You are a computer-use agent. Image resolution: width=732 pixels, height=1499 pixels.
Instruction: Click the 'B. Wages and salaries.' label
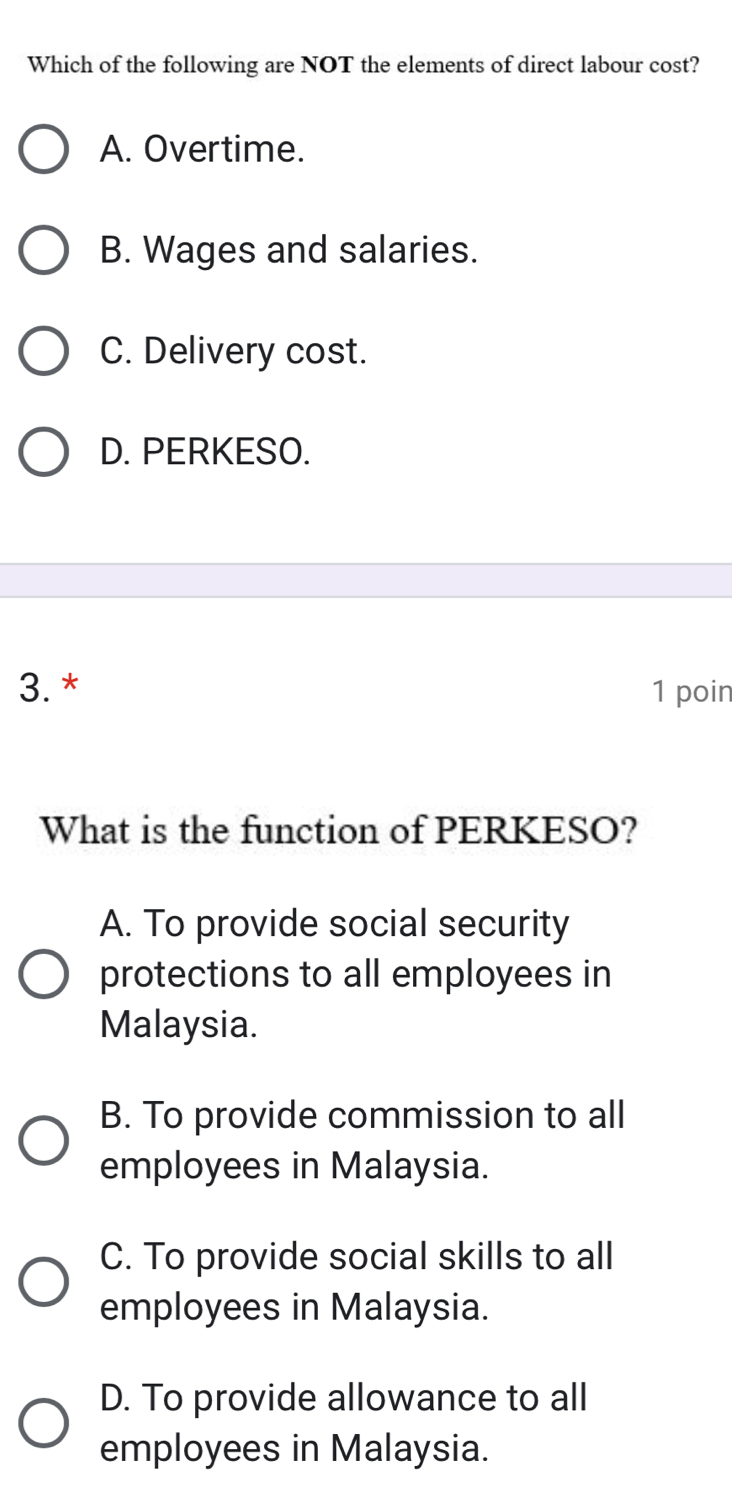(x=289, y=251)
